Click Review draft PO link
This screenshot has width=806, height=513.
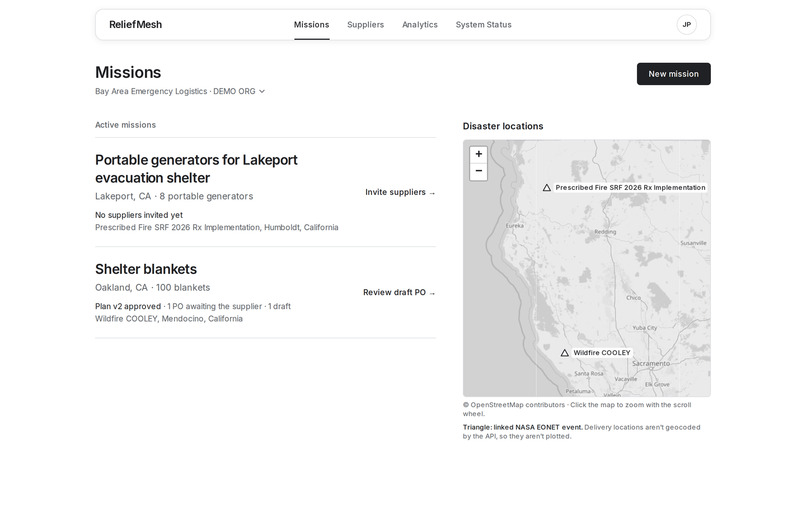point(399,292)
